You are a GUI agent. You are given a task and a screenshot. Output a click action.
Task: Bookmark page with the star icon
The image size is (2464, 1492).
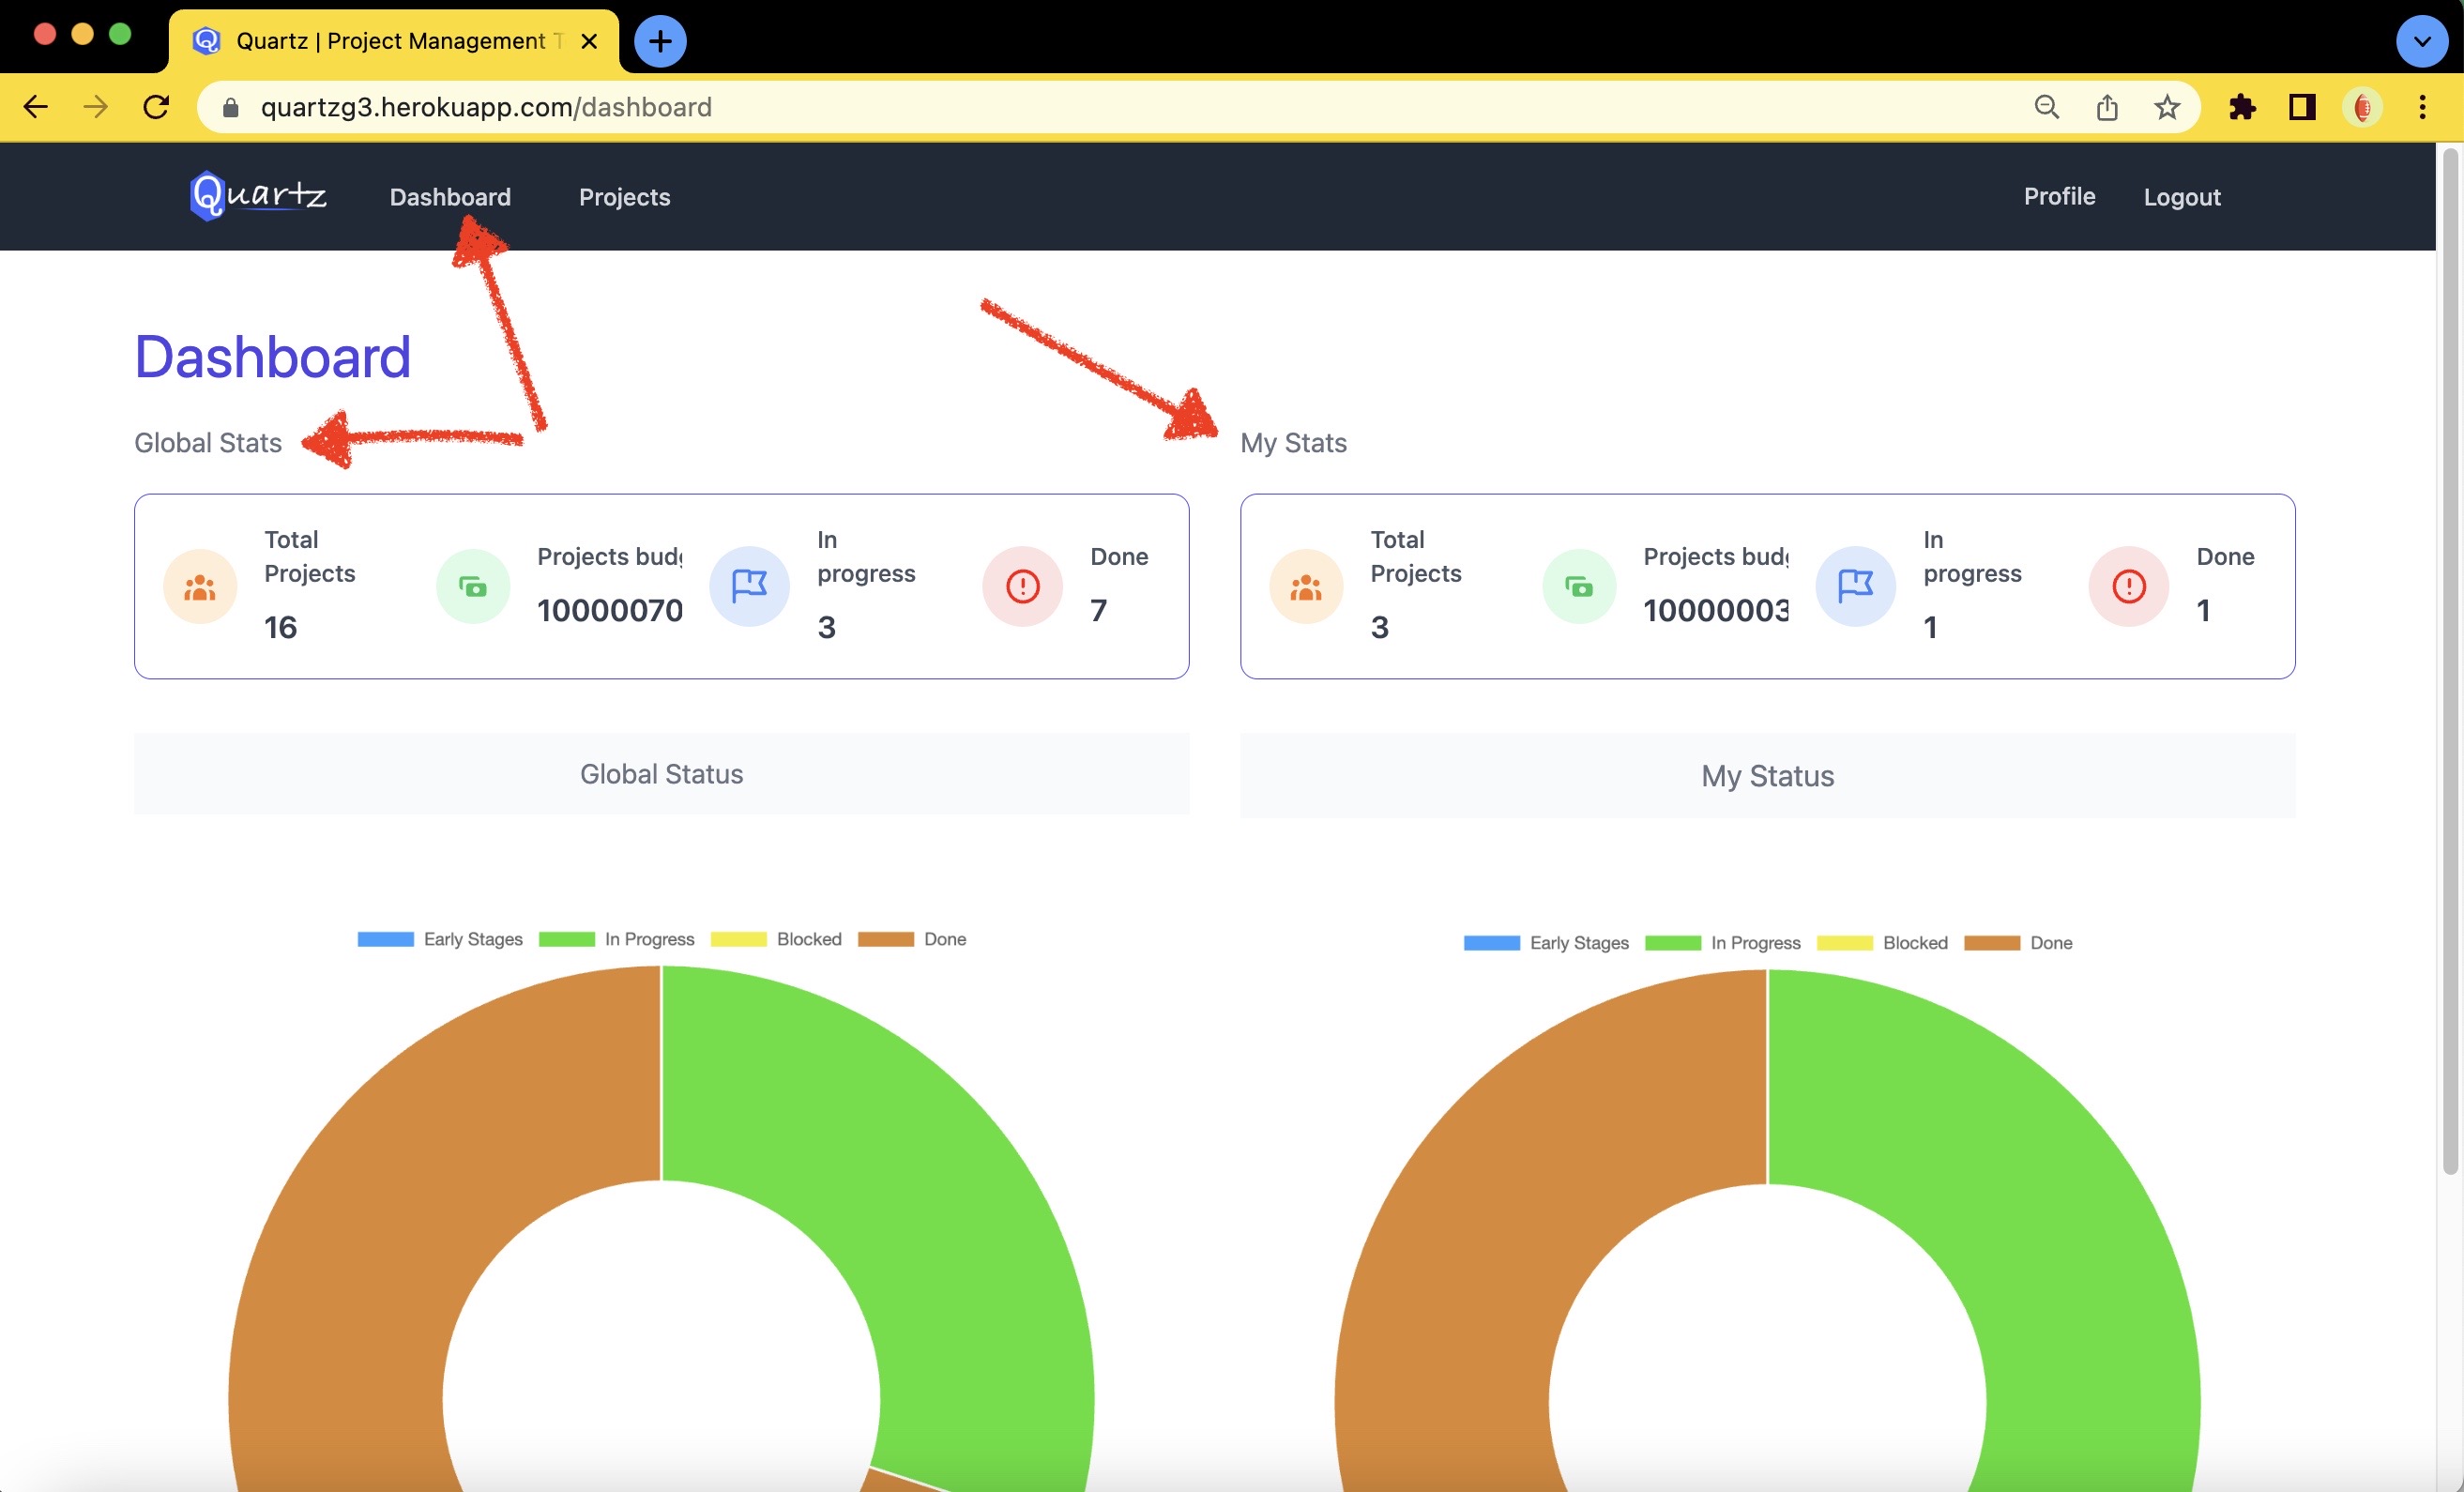tap(2166, 107)
